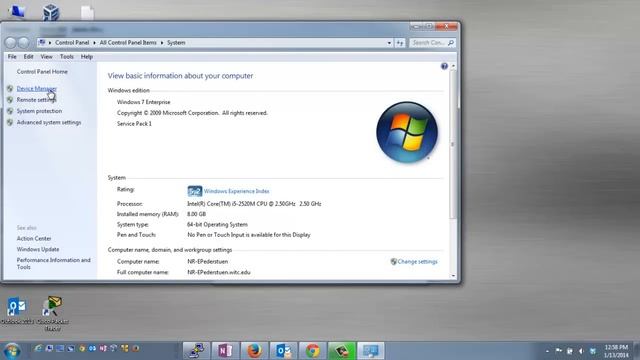Open the Edit menu
The width and height of the screenshot is (640, 360).
tap(28, 57)
